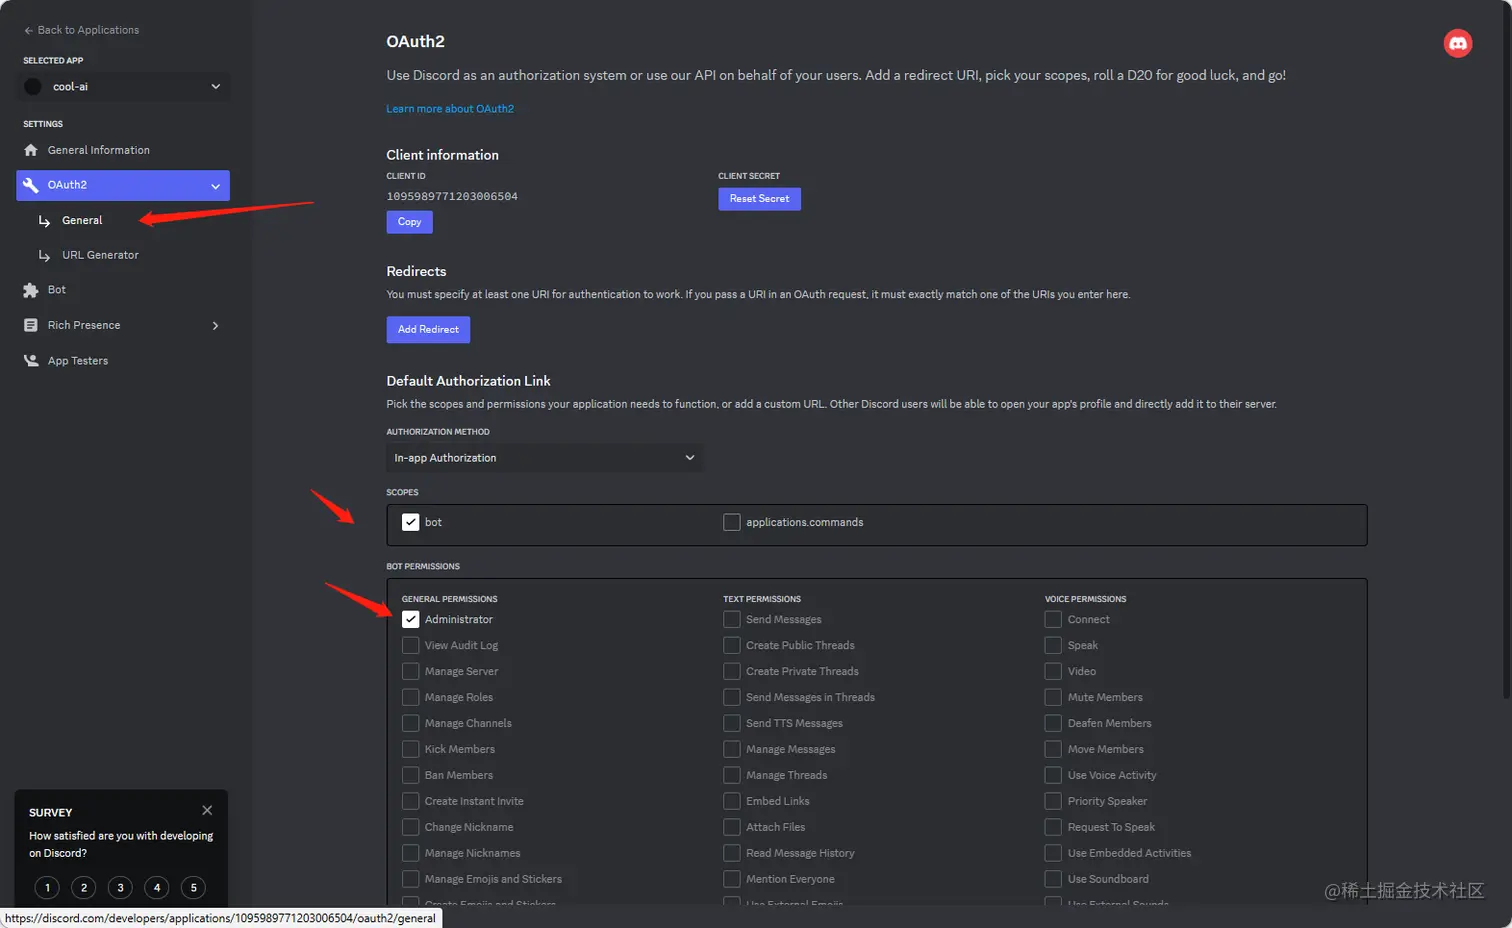The width and height of the screenshot is (1512, 928).
Task: Click the Add Redirect button
Action: (428, 329)
